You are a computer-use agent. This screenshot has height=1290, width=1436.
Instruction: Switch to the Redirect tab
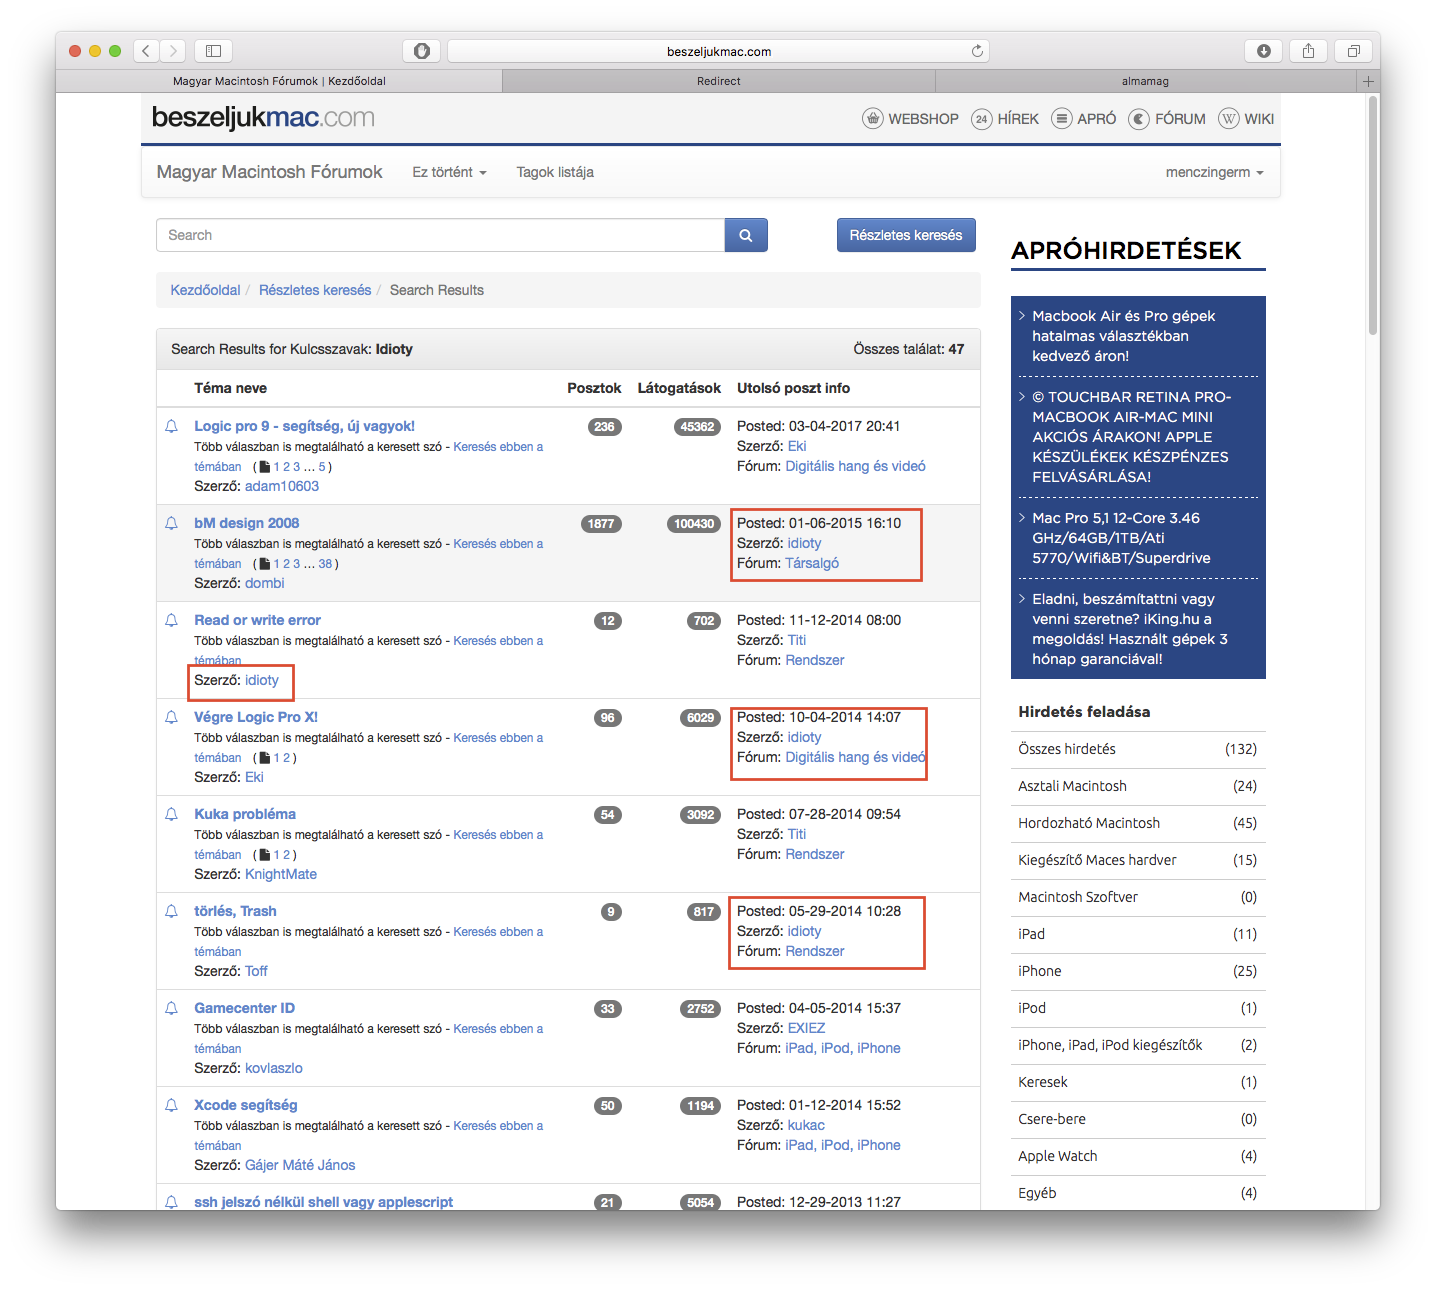click(x=718, y=81)
